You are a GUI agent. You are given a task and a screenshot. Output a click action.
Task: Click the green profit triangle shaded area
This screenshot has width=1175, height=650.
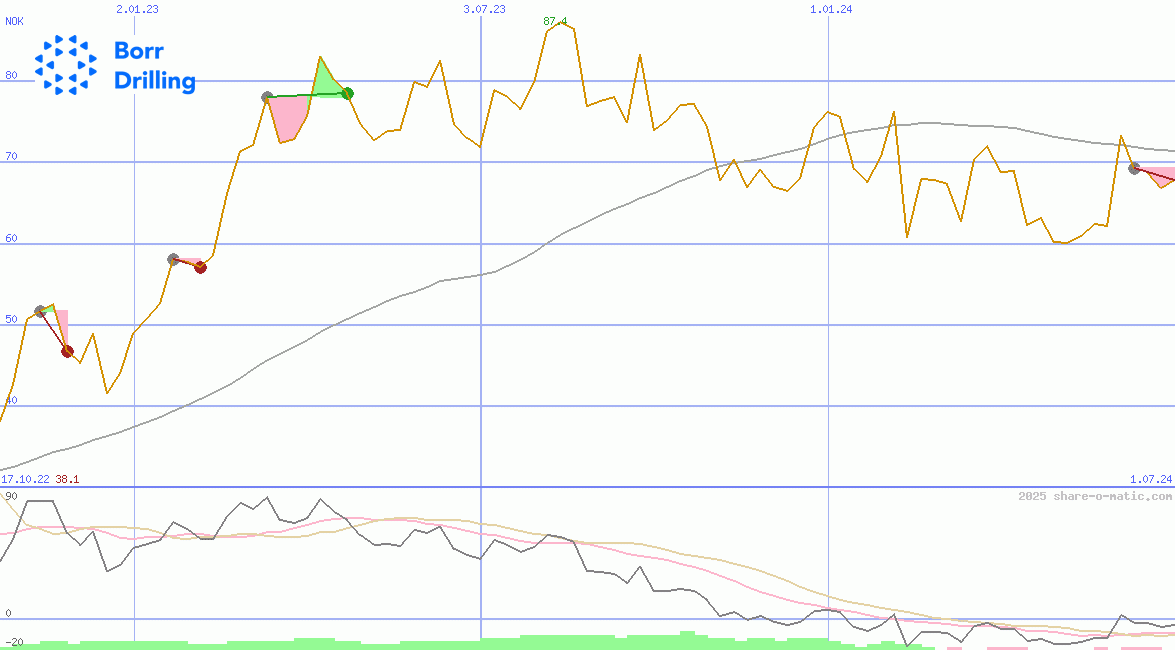click(325, 82)
